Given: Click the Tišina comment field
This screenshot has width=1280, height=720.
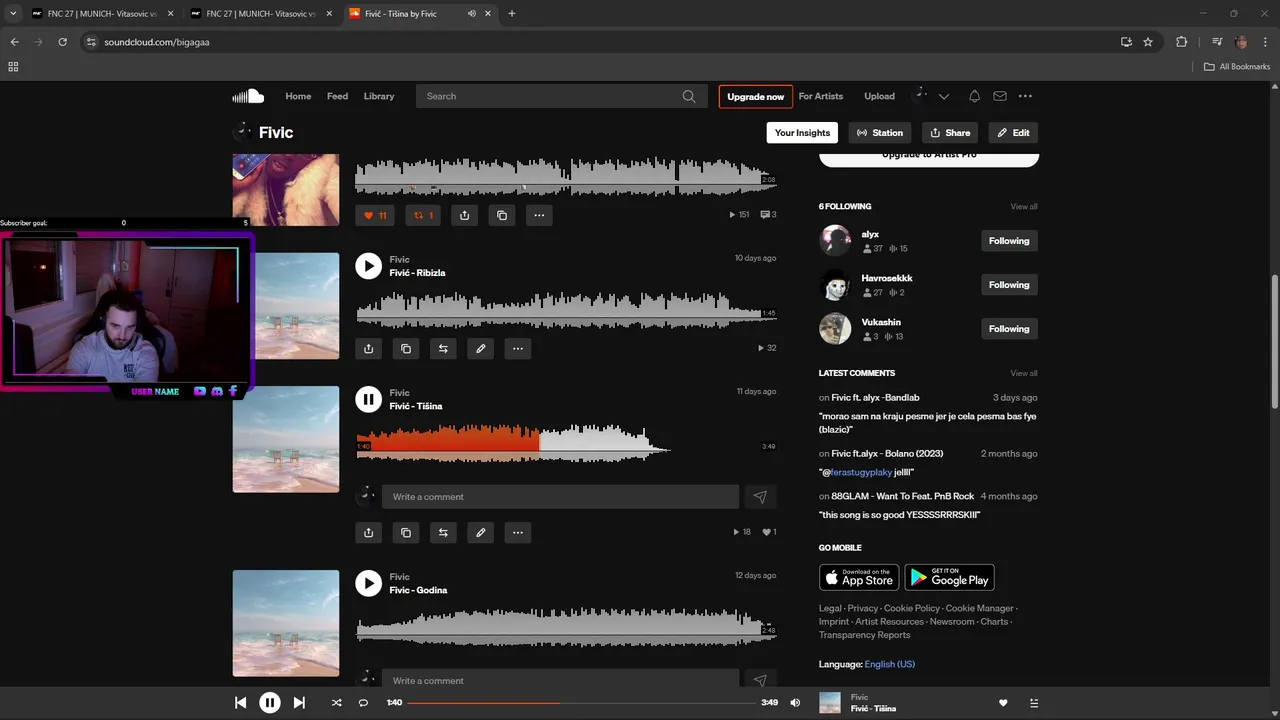Looking at the screenshot, I should point(560,497).
